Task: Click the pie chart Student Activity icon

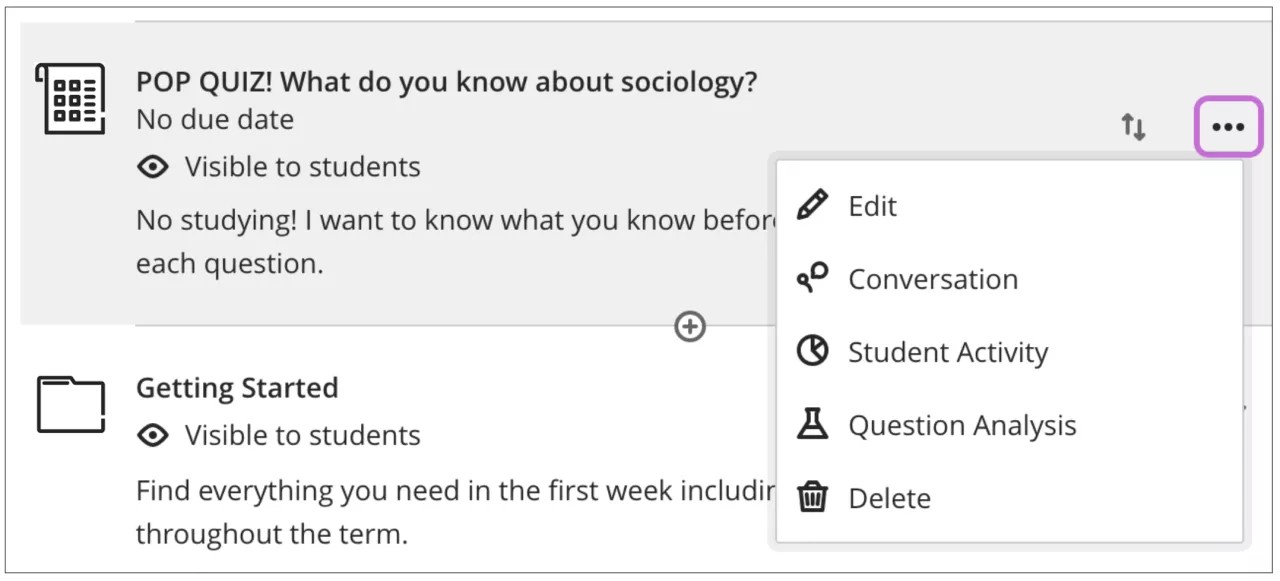Action: [x=812, y=351]
